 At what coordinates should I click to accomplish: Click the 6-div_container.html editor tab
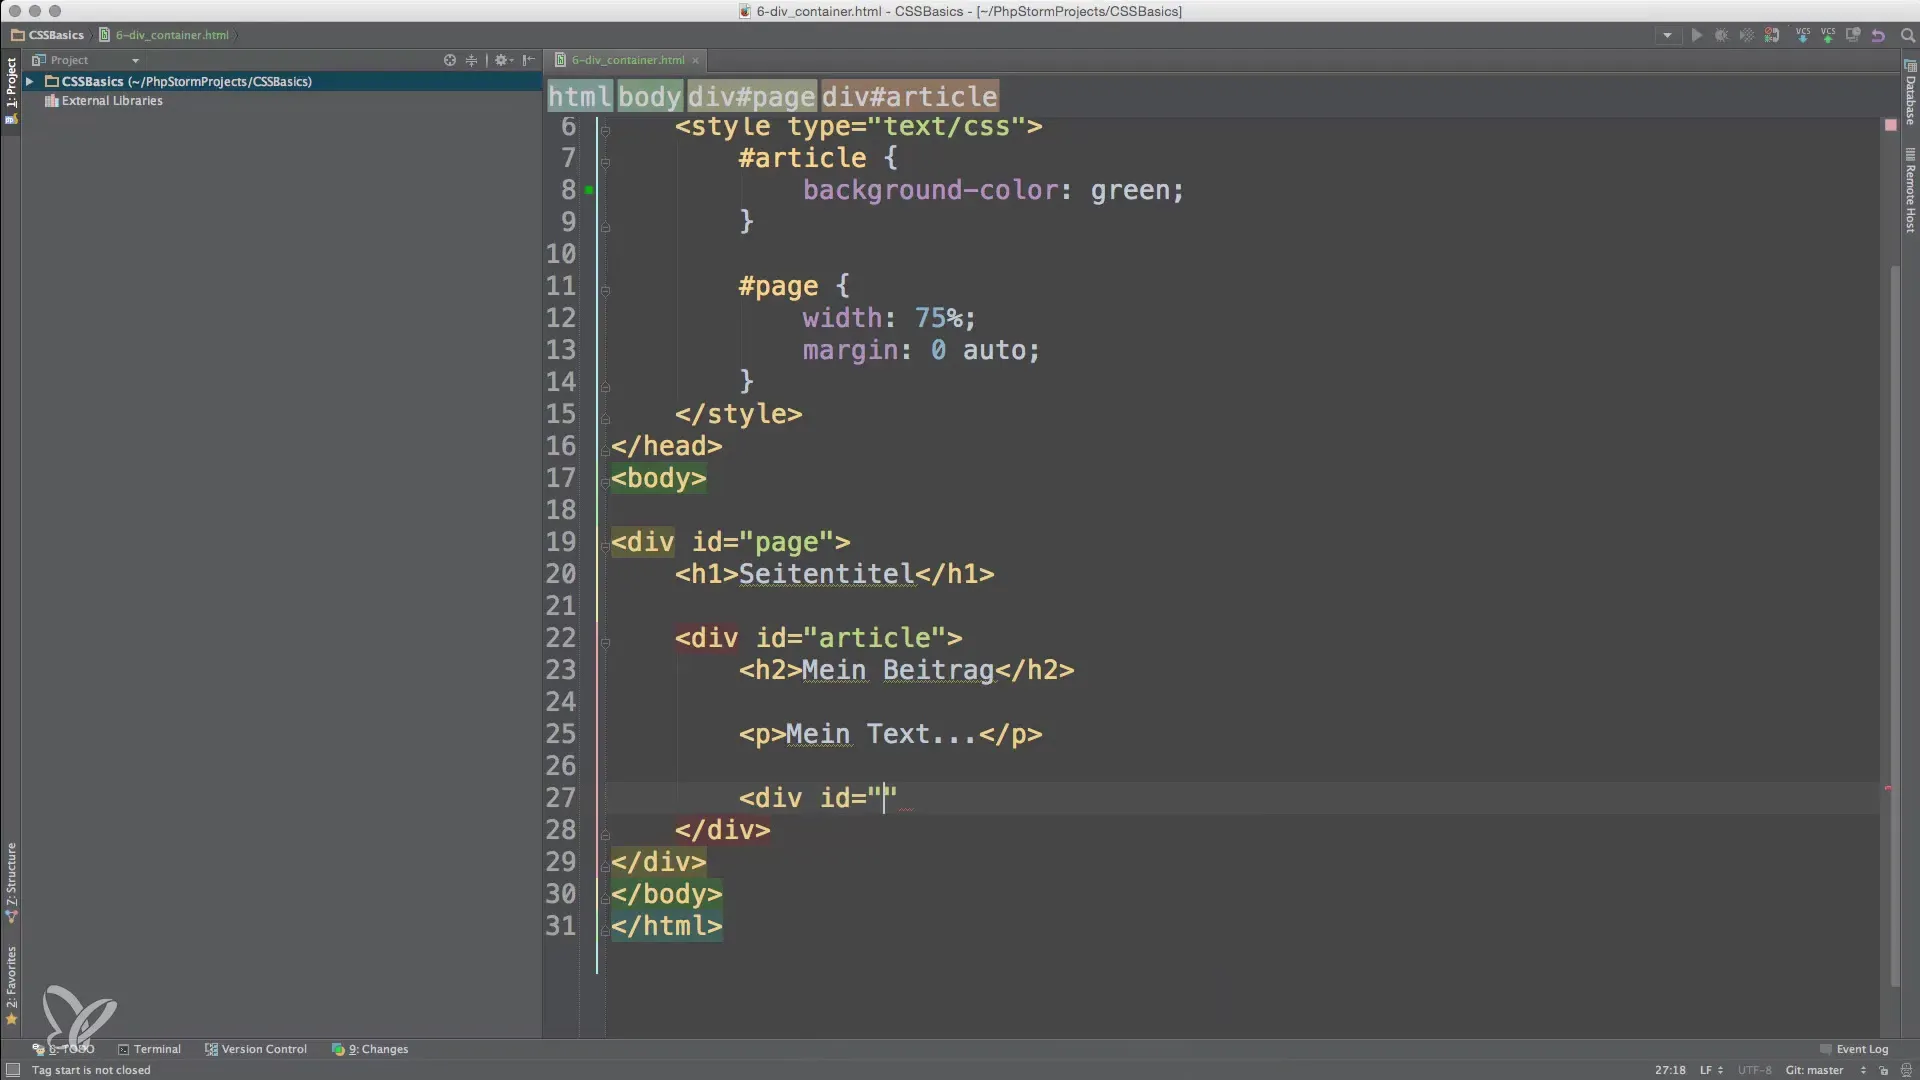pyautogui.click(x=627, y=60)
